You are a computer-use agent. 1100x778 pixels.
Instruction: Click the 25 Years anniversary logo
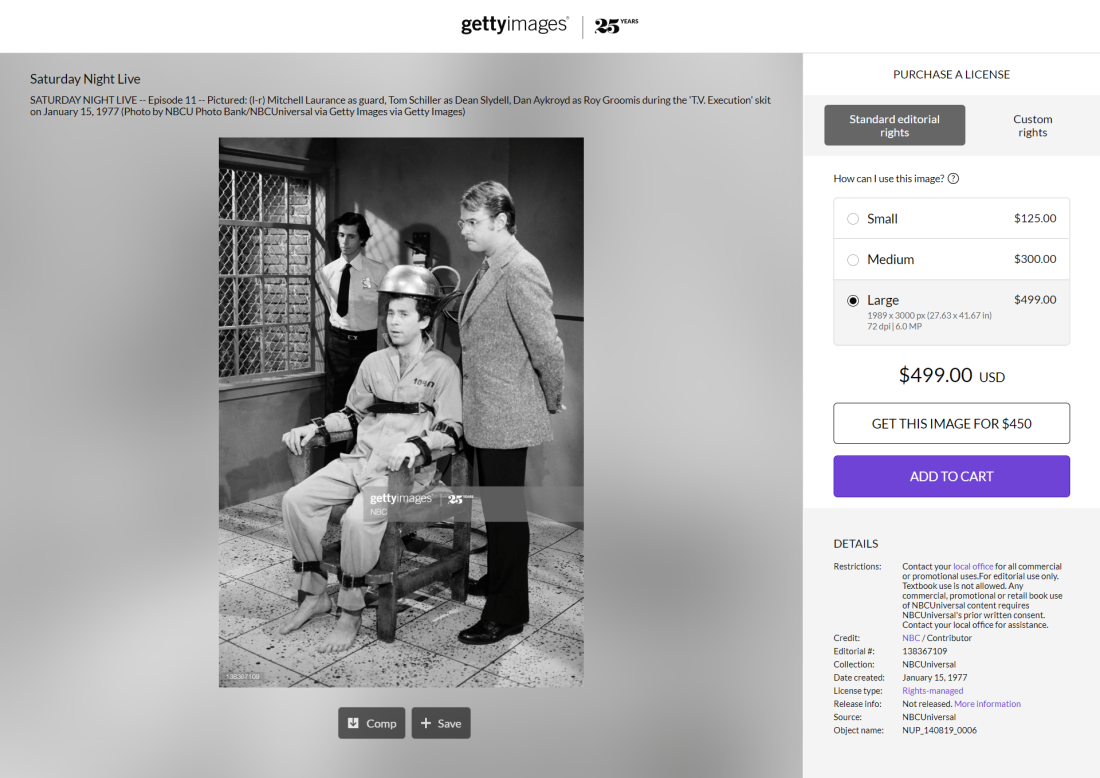click(x=617, y=26)
